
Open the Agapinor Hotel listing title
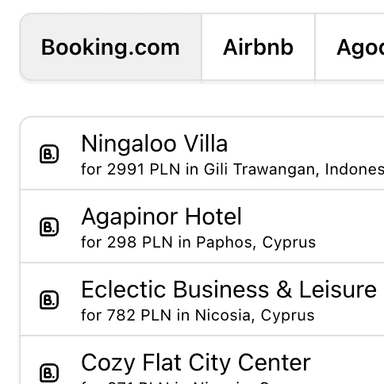(x=161, y=217)
